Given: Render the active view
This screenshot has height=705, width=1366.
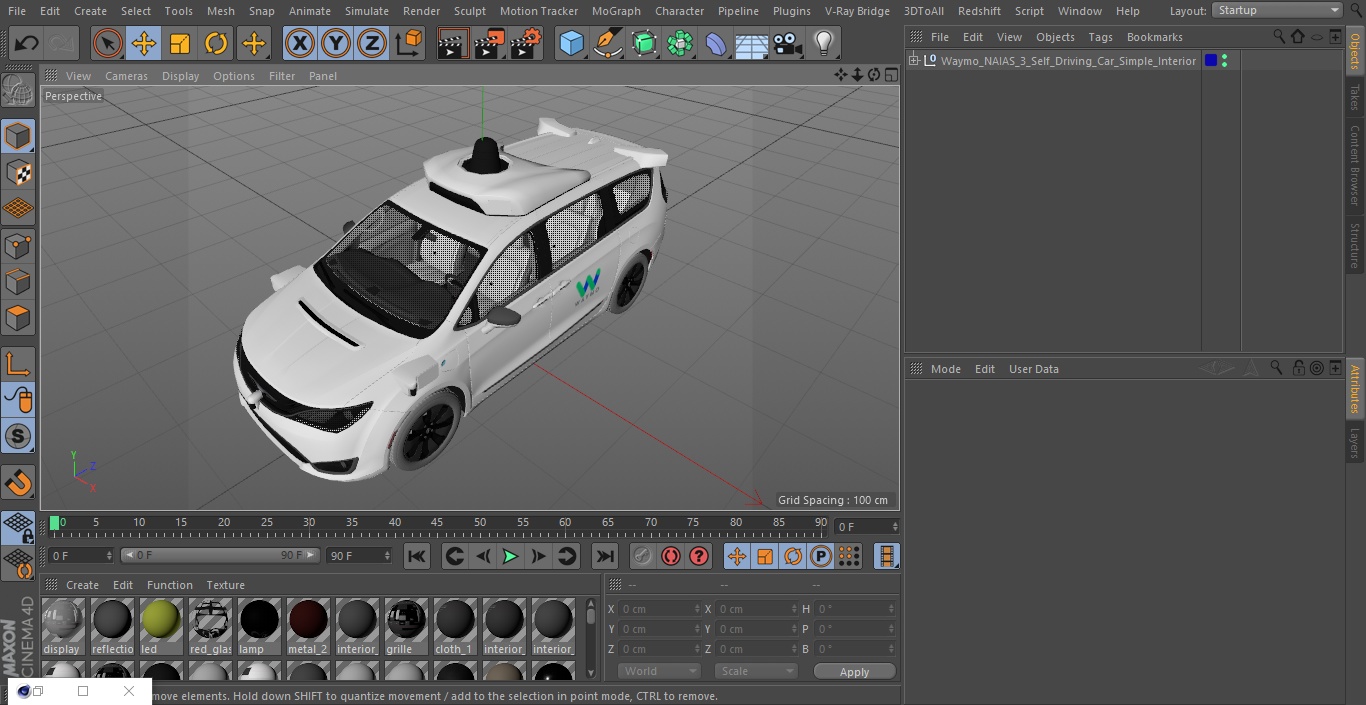Looking at the screenshot, I should click(x=453, y=43).
